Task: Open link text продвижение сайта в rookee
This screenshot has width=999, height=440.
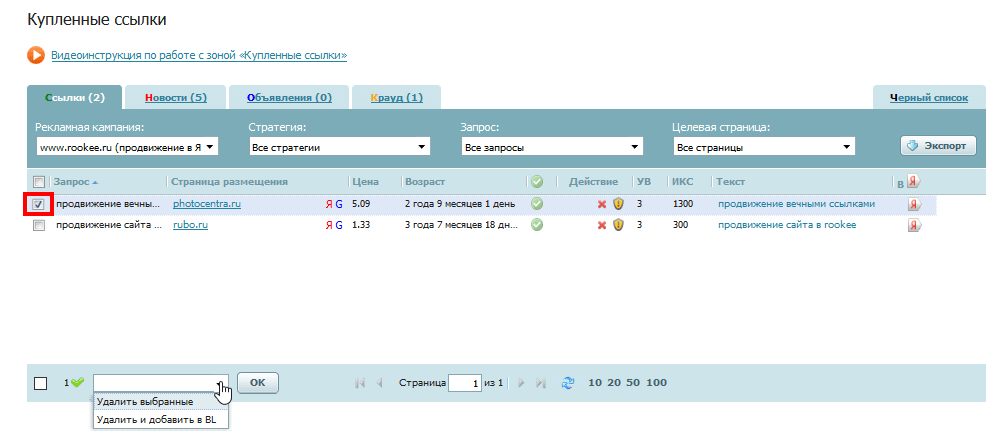Action: [x=787, y=225]
